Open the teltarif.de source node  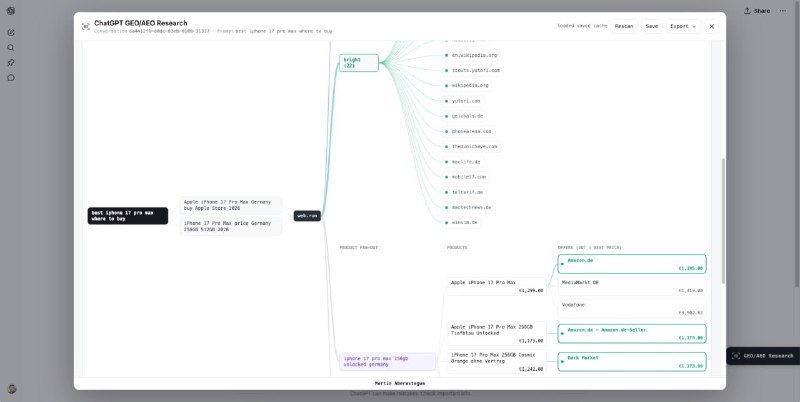coord(464,193)
